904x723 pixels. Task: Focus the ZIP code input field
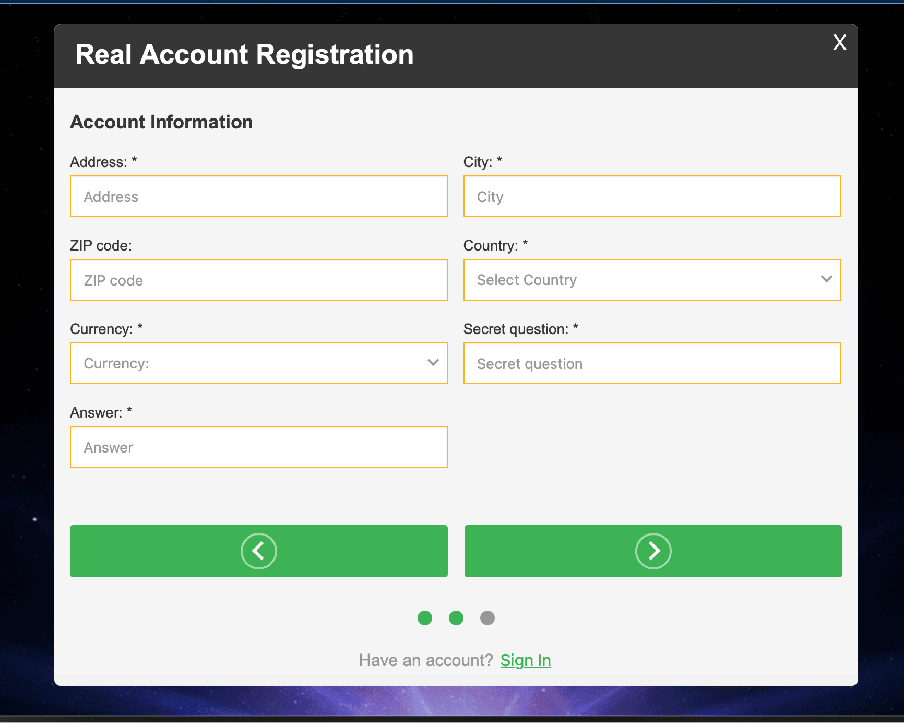pyautogui.click(x=259, y=280)
